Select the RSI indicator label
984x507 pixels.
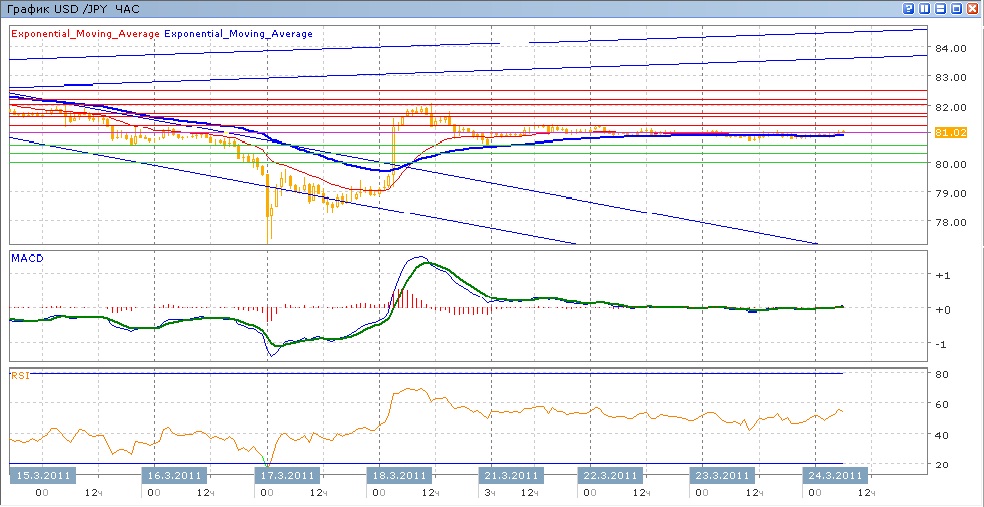19,376
